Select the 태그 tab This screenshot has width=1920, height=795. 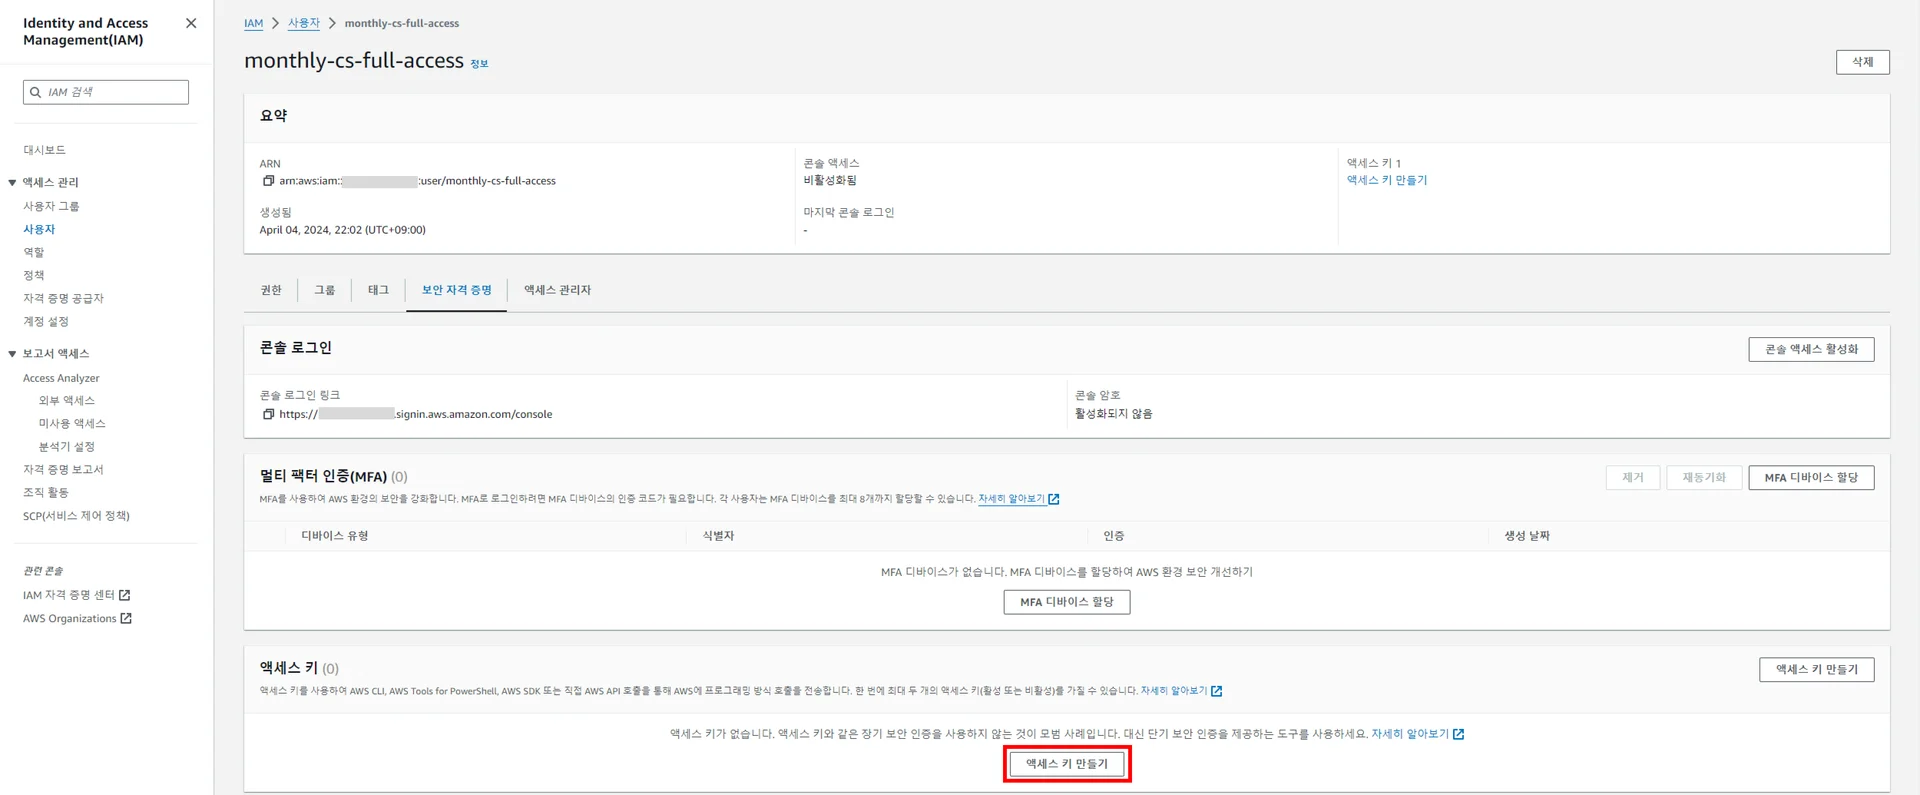click(x=378, y=290)
